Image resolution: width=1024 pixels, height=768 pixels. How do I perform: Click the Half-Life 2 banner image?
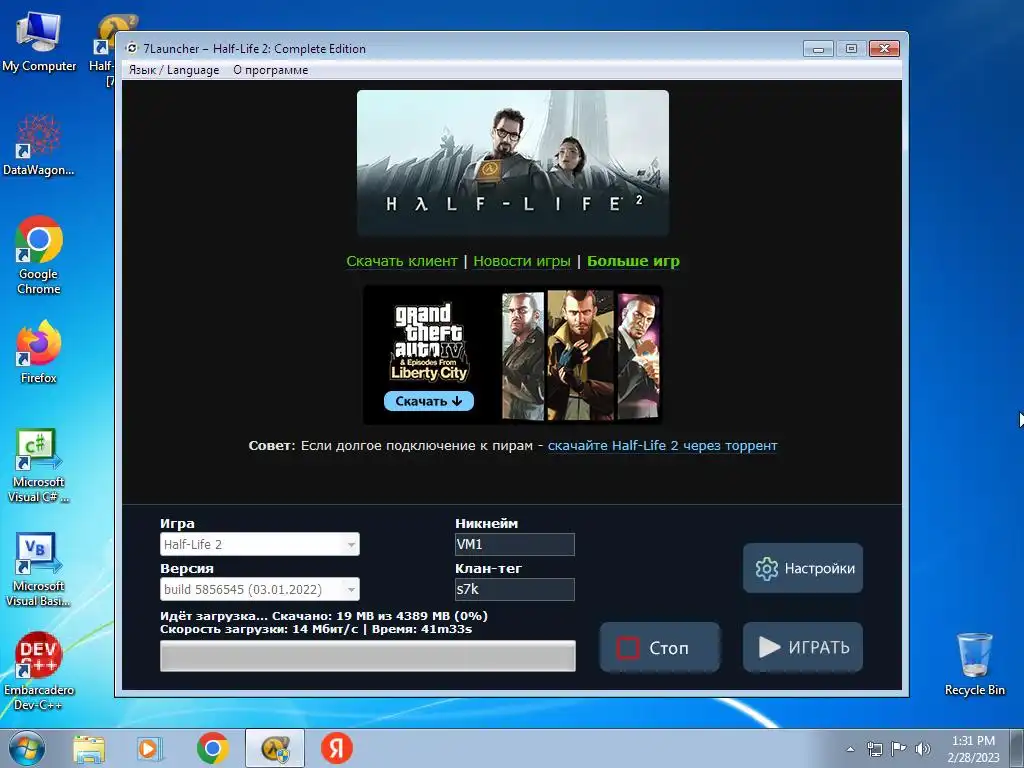point(513,163)
